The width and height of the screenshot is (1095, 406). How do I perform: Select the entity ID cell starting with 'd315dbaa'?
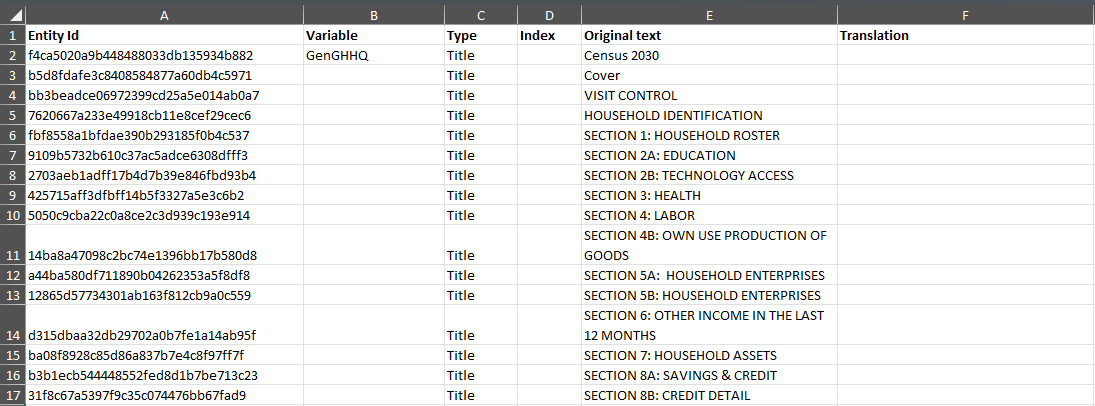coord(164,335)
